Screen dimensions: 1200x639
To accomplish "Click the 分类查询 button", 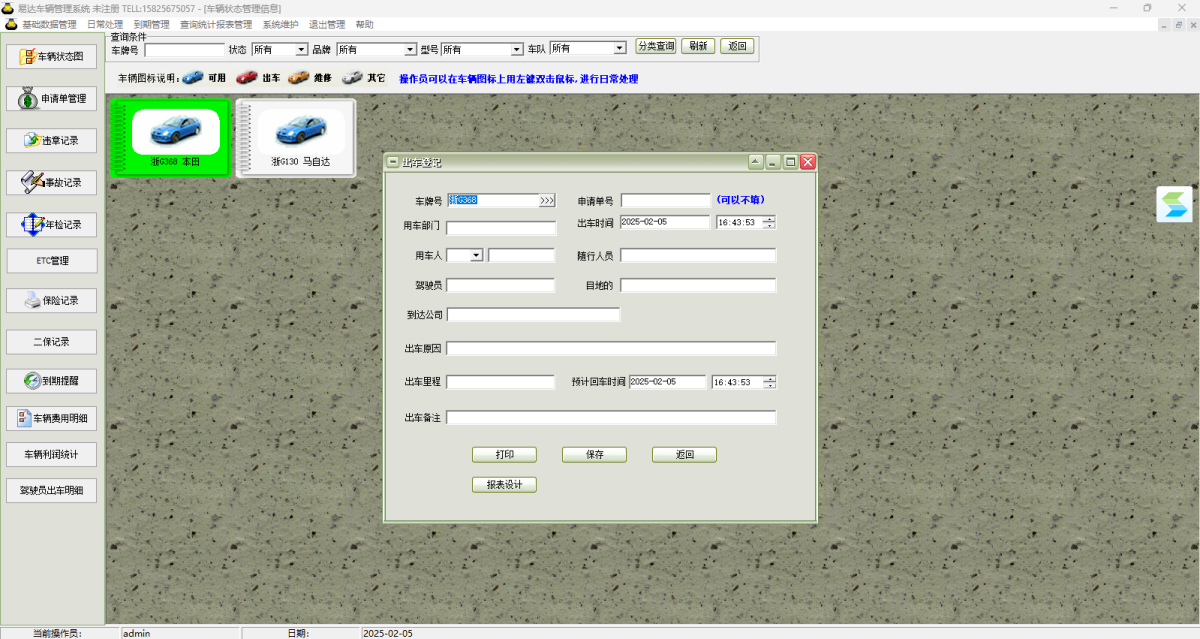I will click(656, 46).
